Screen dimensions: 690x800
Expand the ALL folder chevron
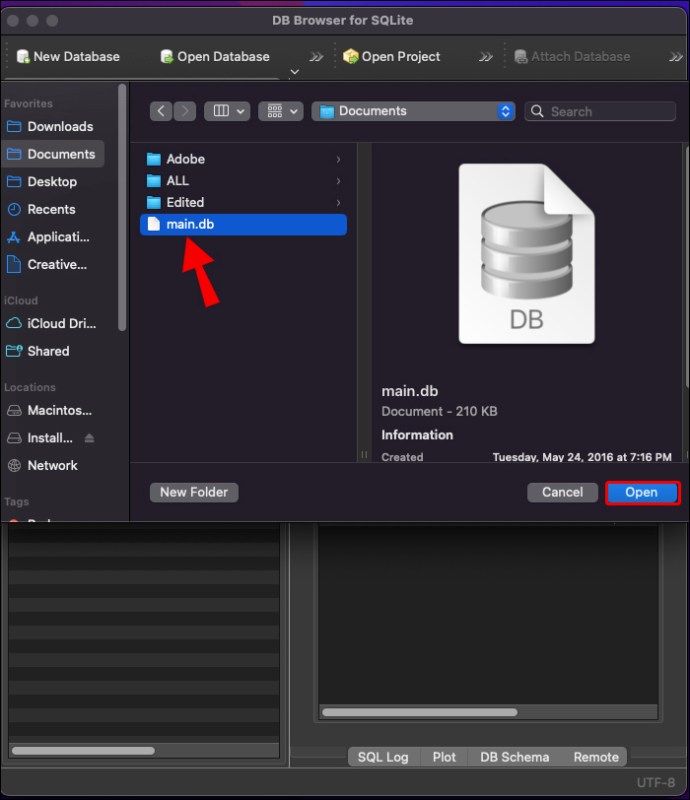(x=338, y=181)
